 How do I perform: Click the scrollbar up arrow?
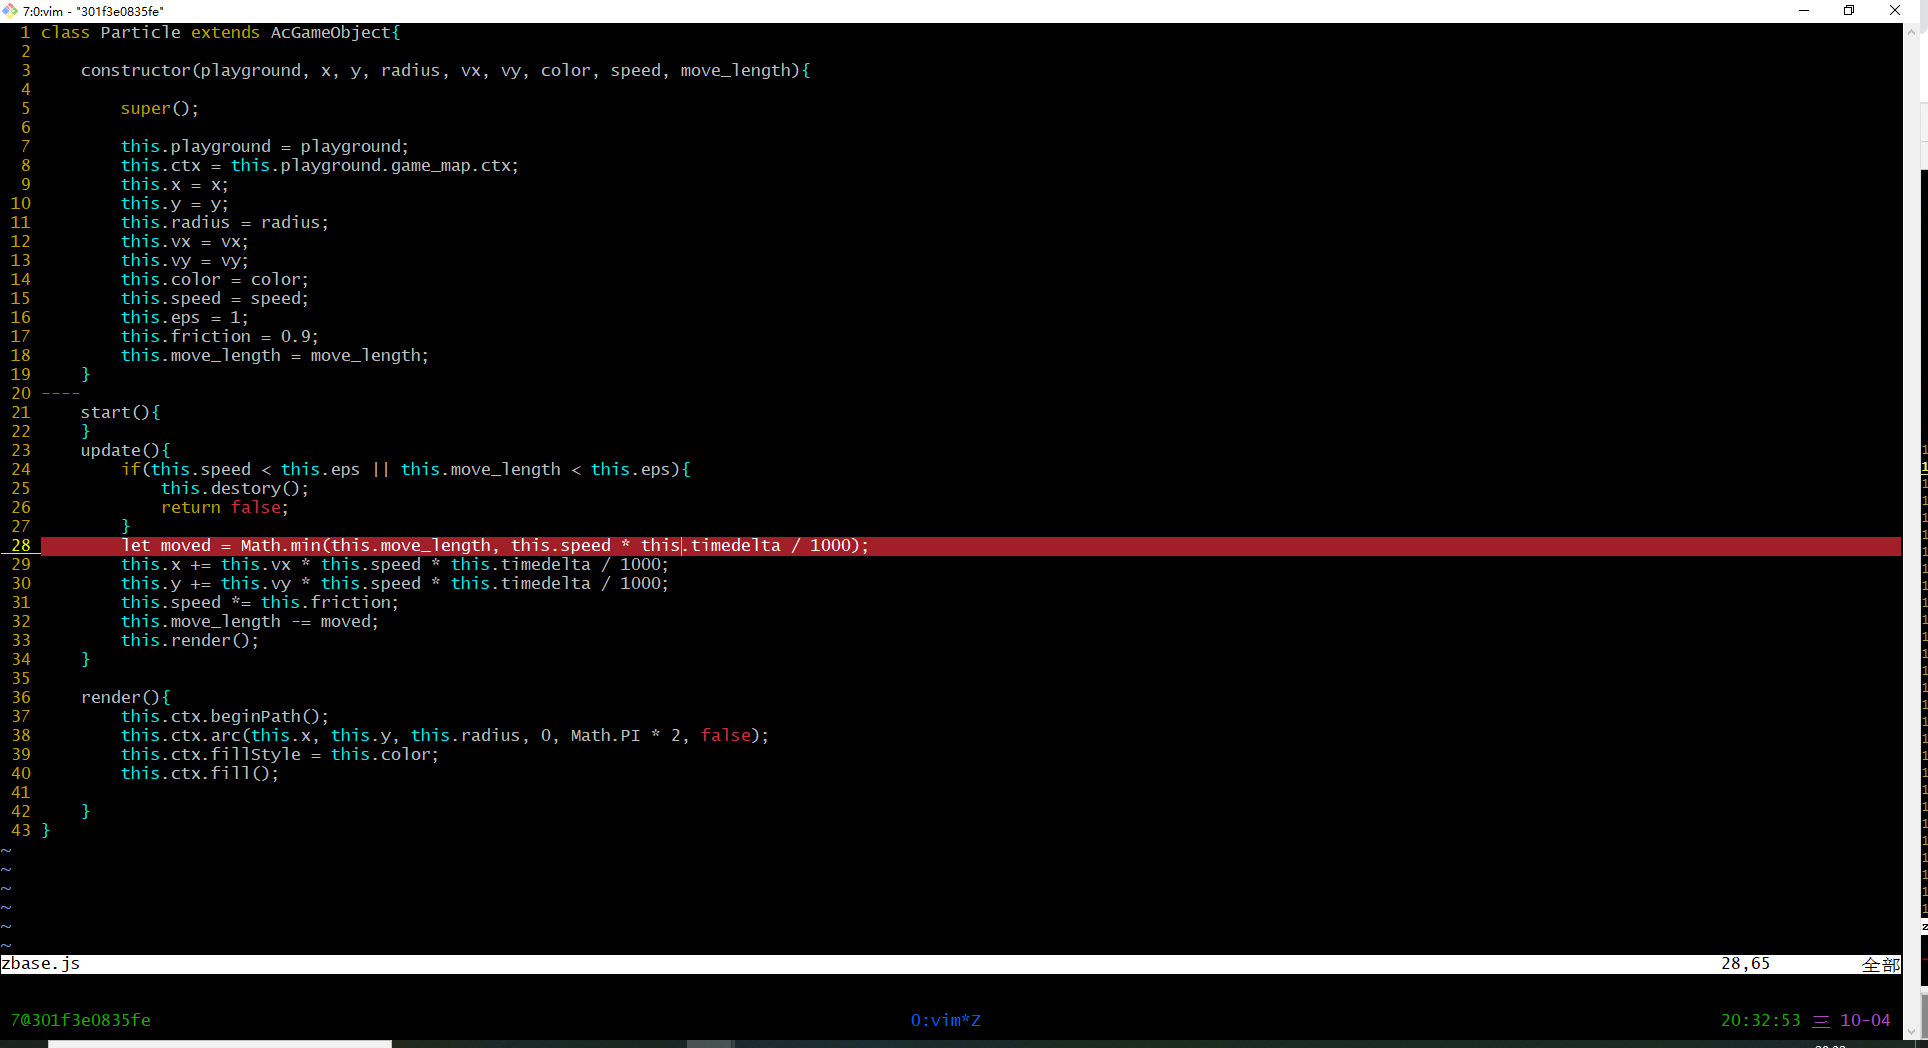(x=1911, y=31)
